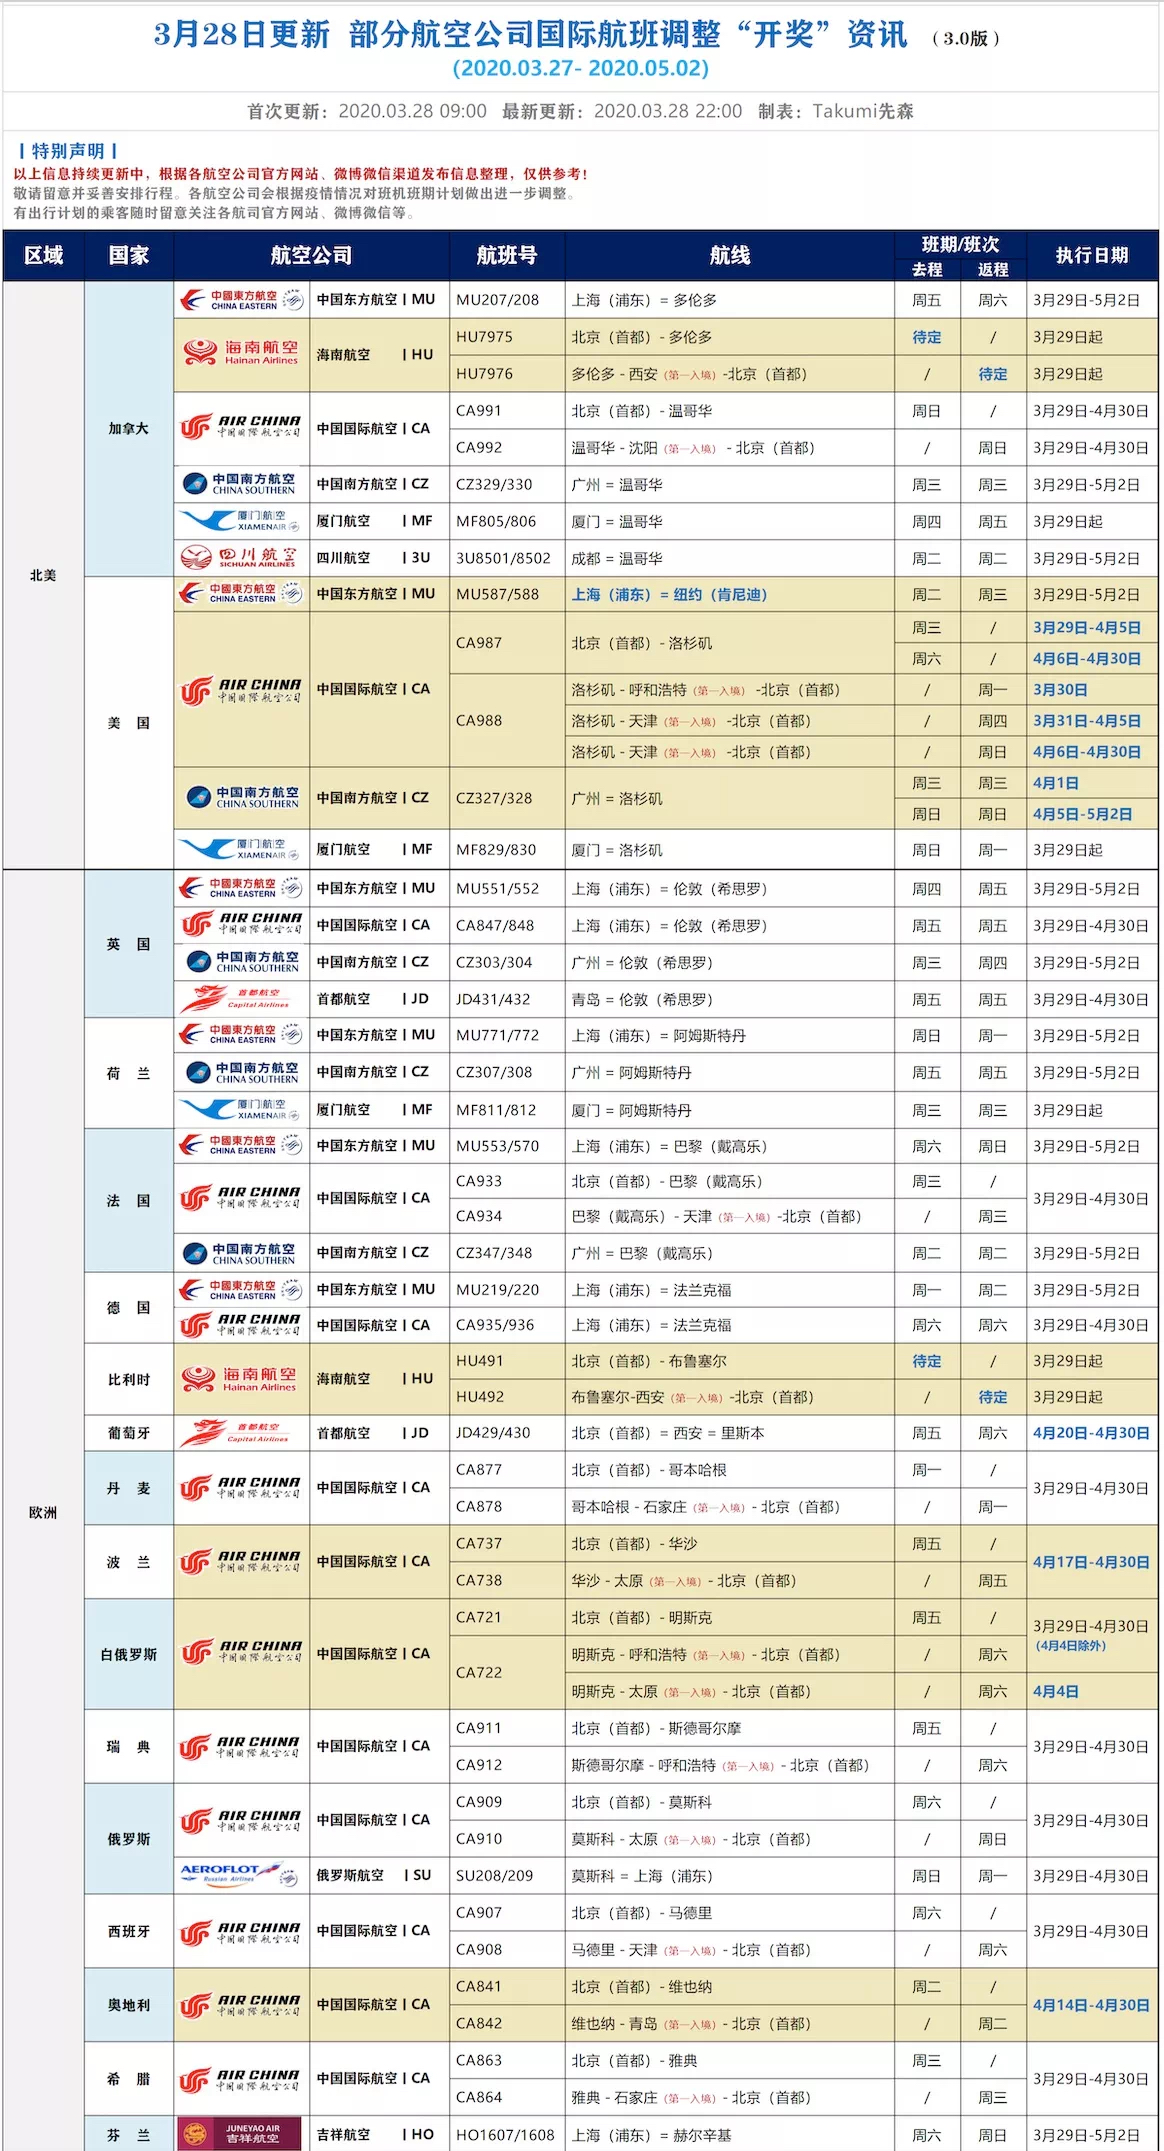
Task: Click China Eastern logo in MU219/220 row
Action: [241, 1290]
